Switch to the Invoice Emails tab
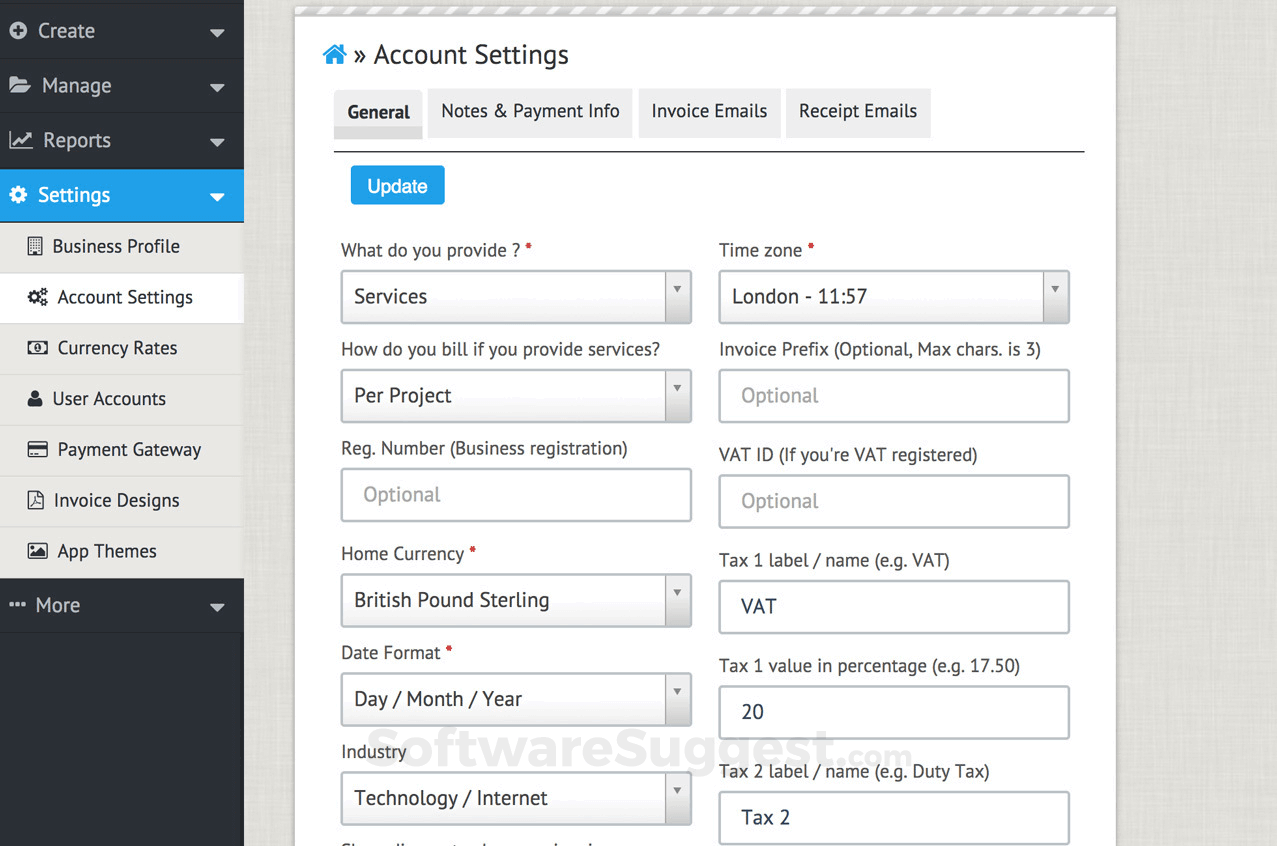This screenshot has height=846, width=1277. [x=709, y=112]
